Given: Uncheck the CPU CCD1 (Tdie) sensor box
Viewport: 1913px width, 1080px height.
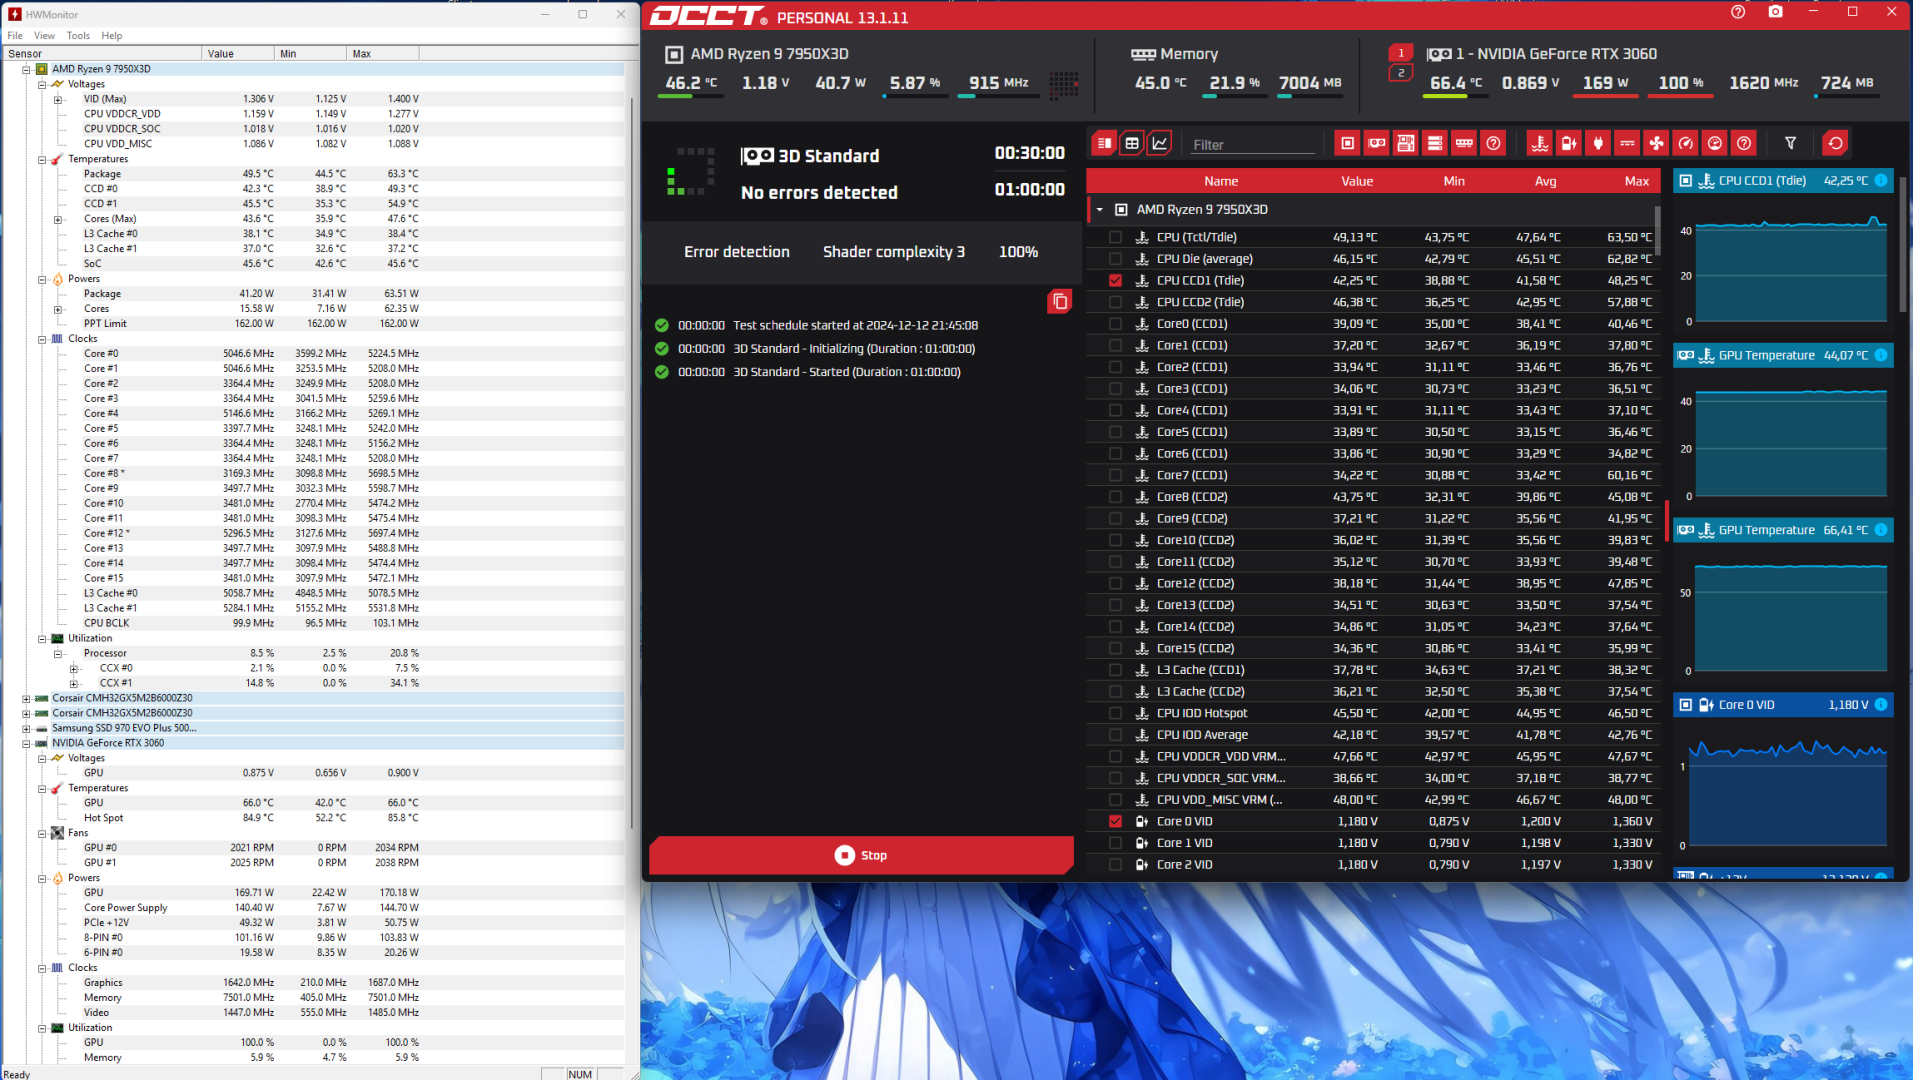Looking at the screenshot, I should point(1115,281).
